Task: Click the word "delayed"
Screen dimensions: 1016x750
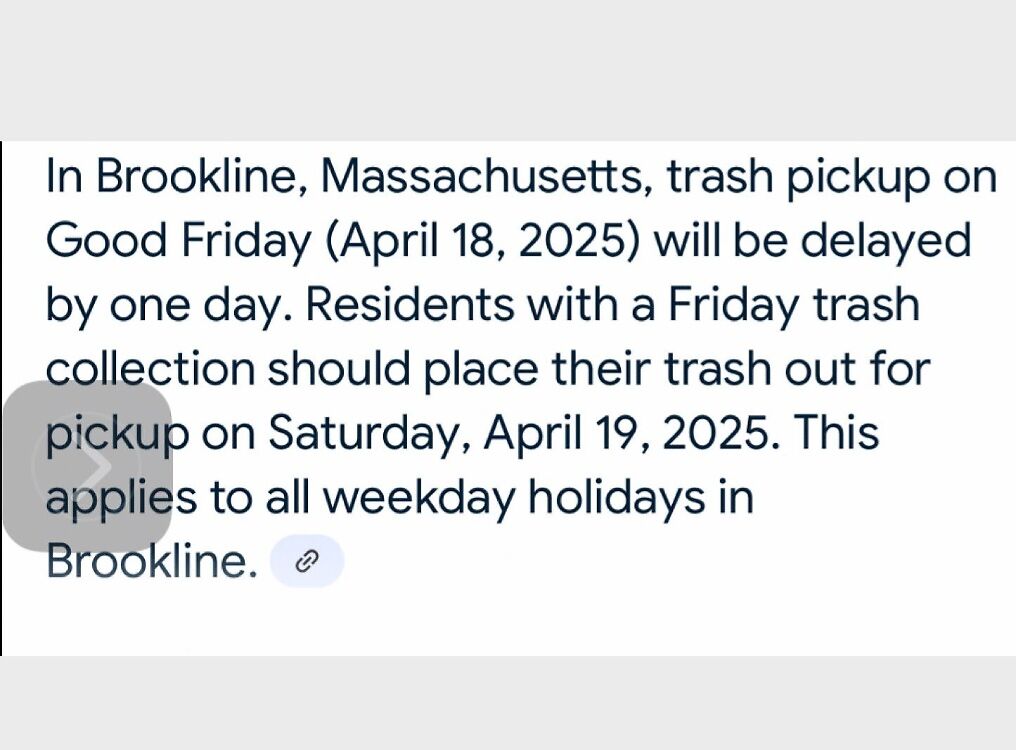Action: point(885,240)
